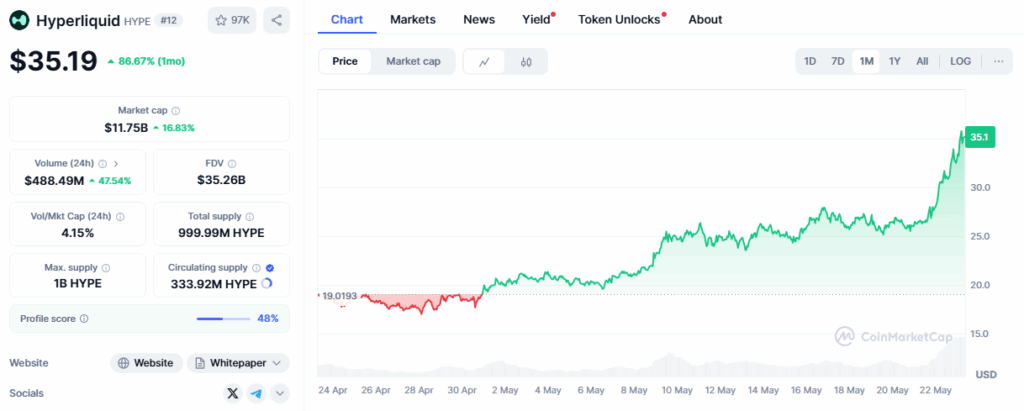Click the 19.0193 baseline price label

340,296
